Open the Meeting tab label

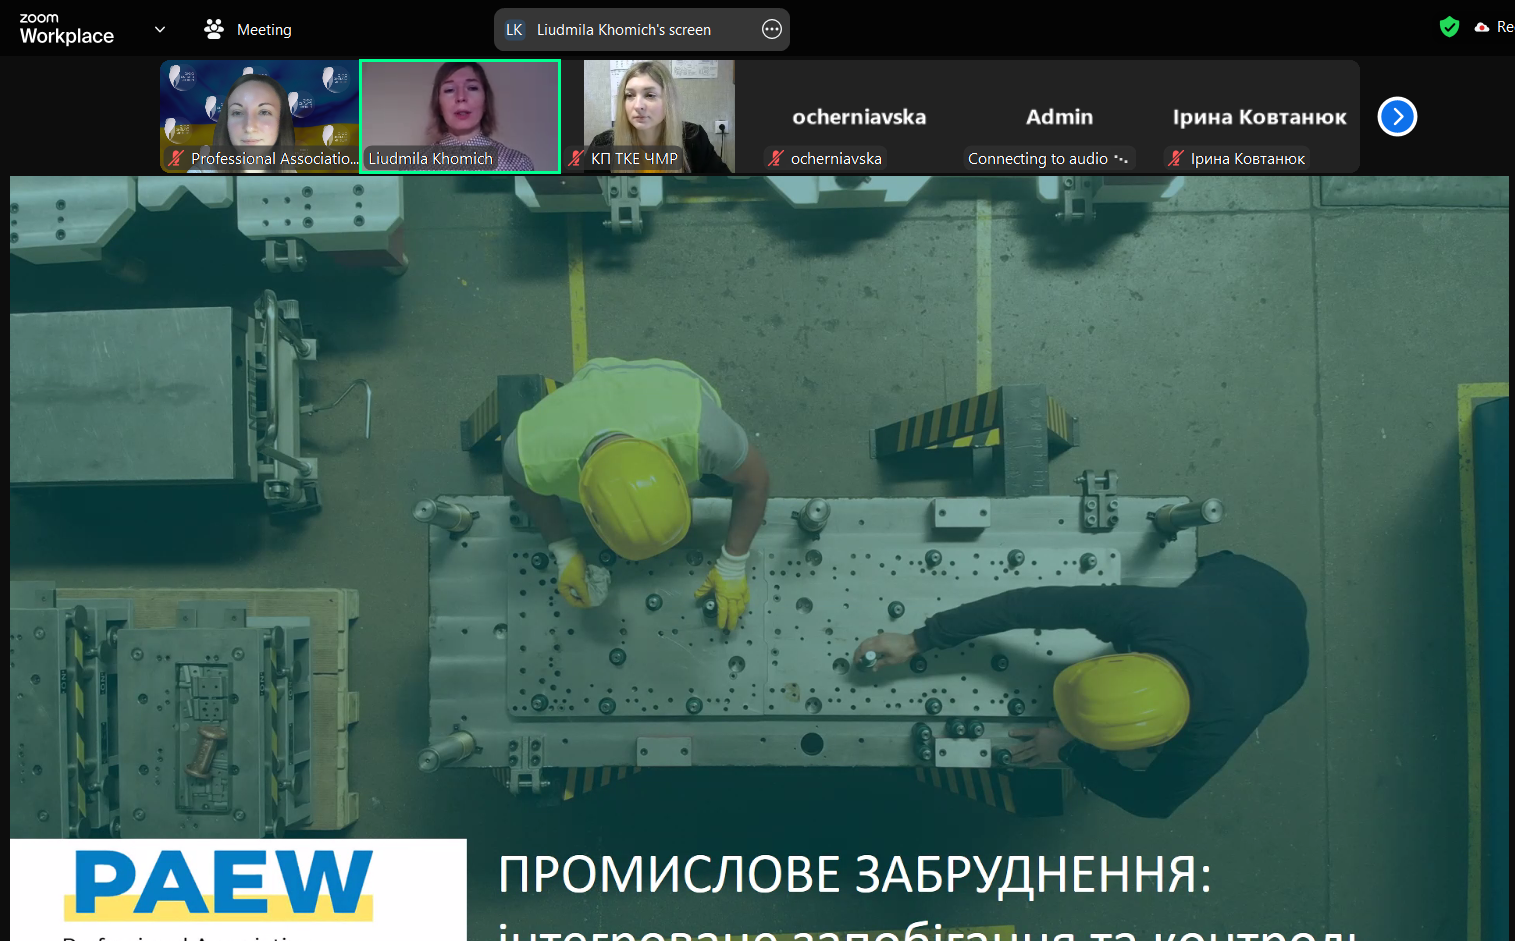[x=264, y=30]
